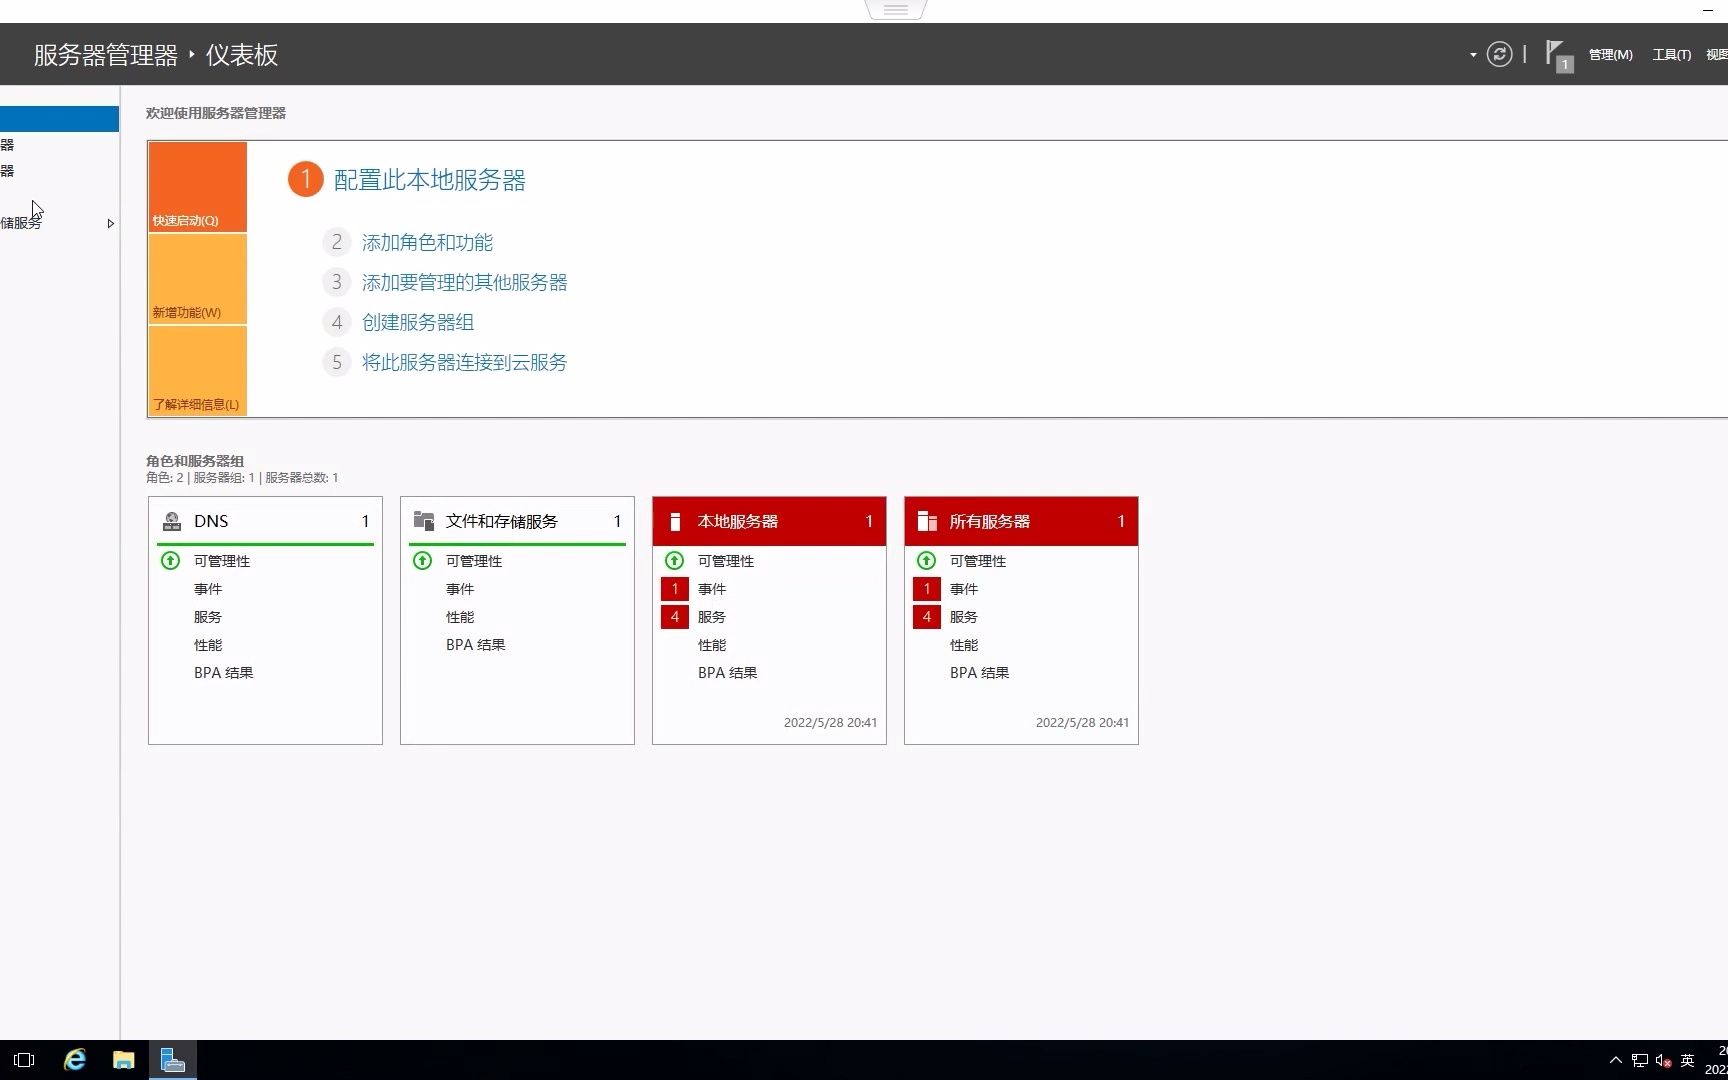Click the network tray icon
Viewport: 1728px width, 1080px height.
[x=1640, y=1060]
